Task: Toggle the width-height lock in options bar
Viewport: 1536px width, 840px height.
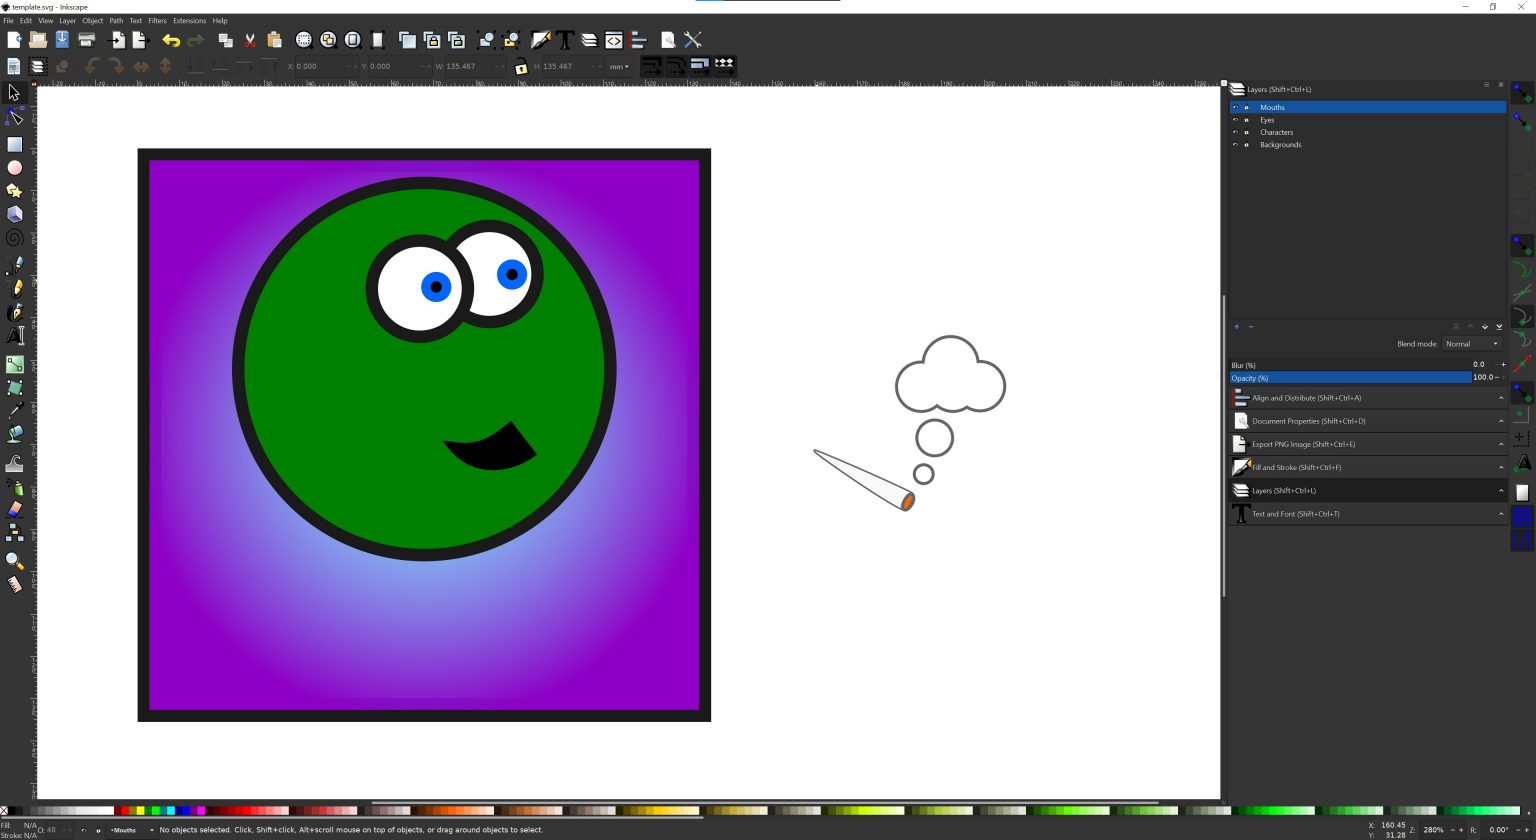Action: pos(521,66)
